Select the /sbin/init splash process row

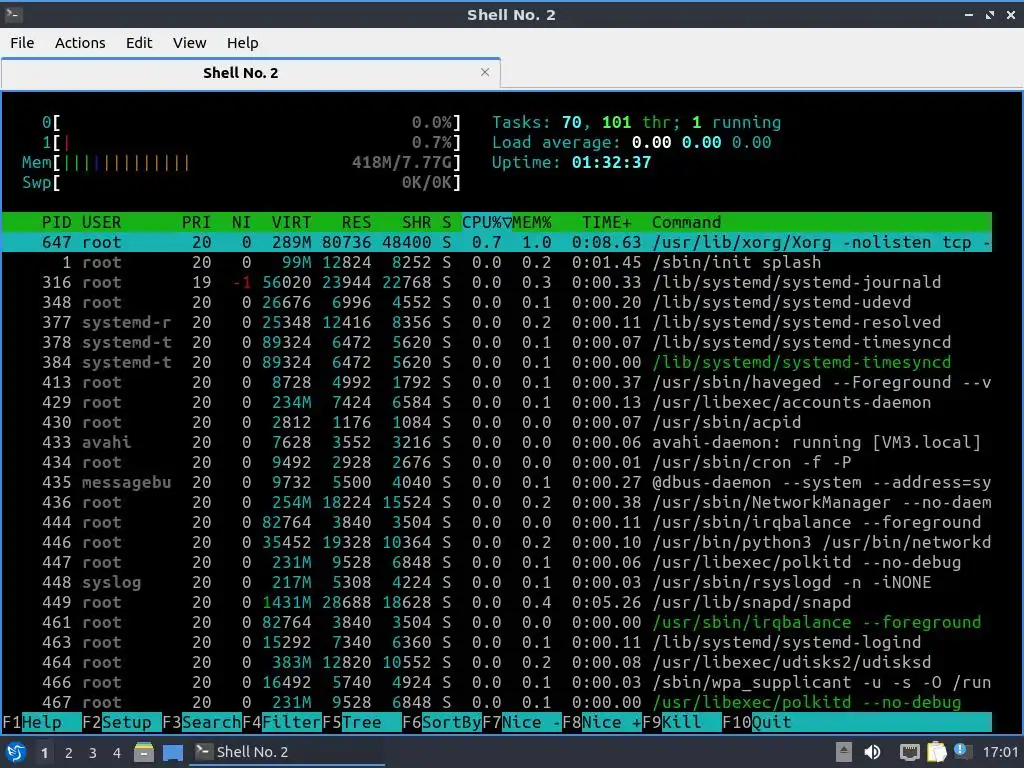(497, 263)
